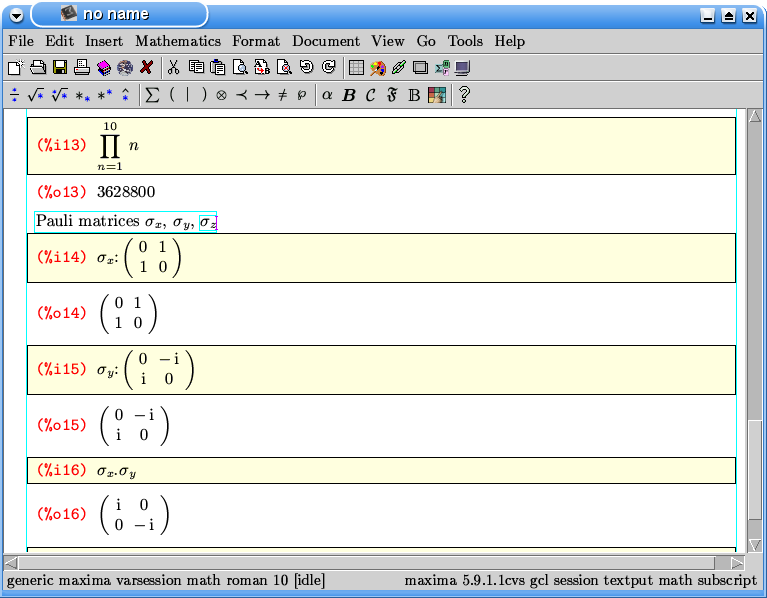
Task: Insert a link with the chain icon
Action: pyautogui.click(x=399, y=67)
